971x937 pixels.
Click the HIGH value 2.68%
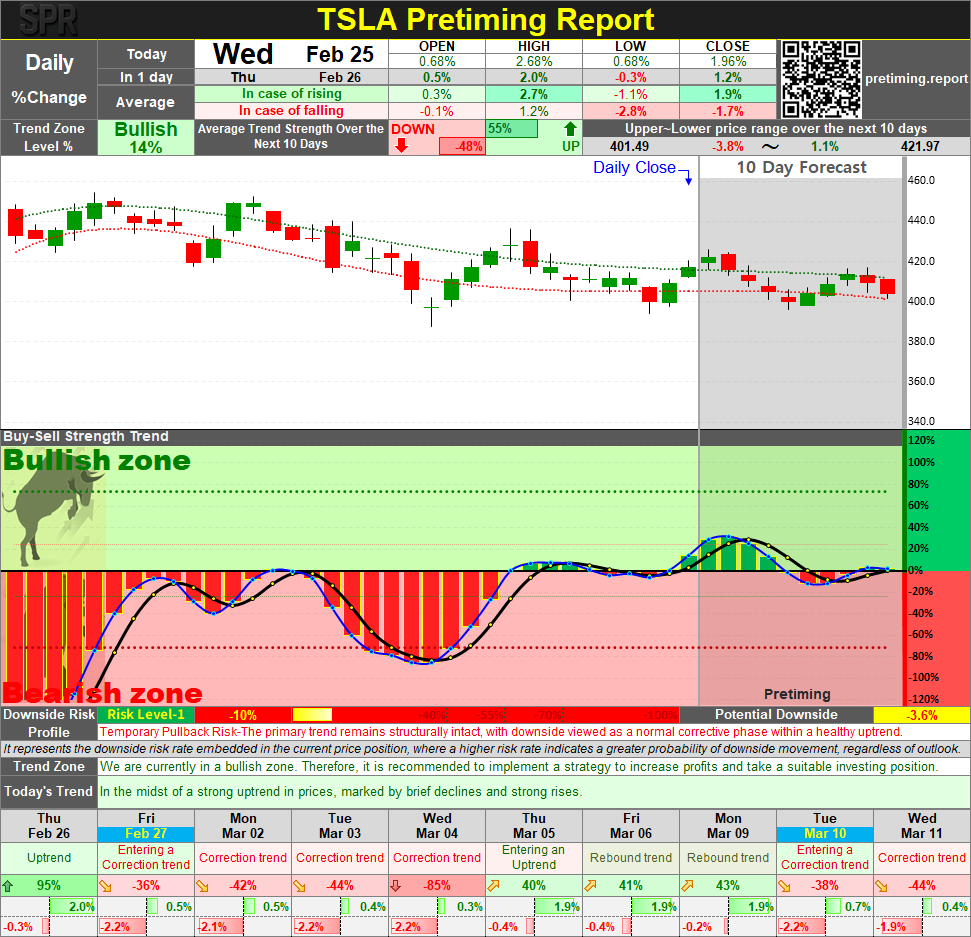click(534, 61)
